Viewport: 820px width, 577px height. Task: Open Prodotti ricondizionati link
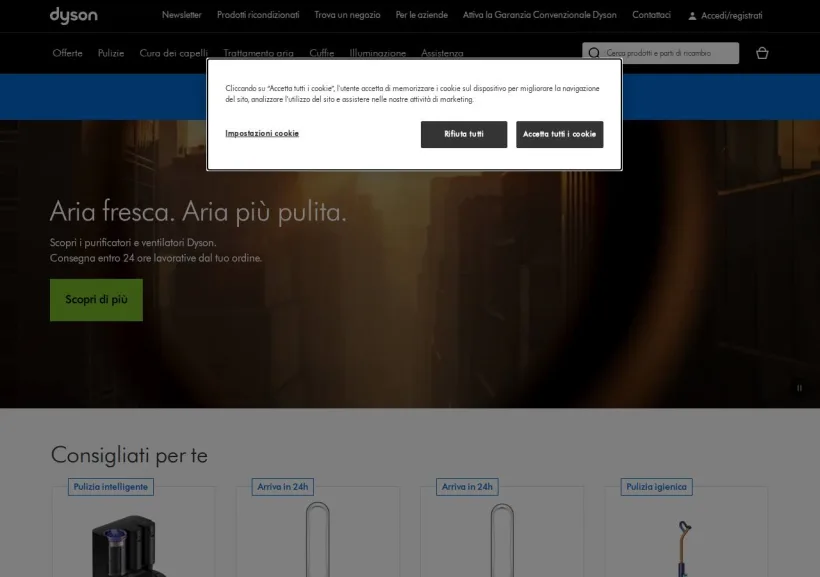click(258, 15)
